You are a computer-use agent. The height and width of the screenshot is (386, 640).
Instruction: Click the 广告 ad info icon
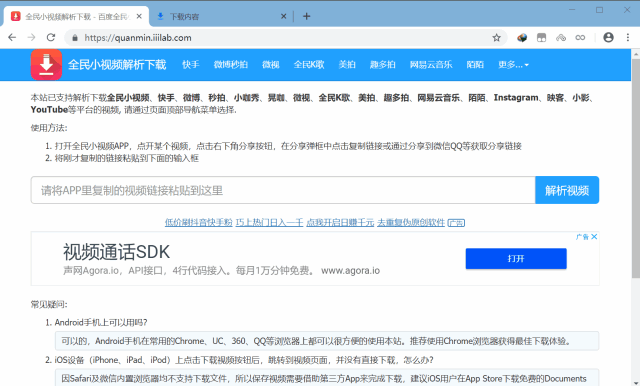click(582, 237)
